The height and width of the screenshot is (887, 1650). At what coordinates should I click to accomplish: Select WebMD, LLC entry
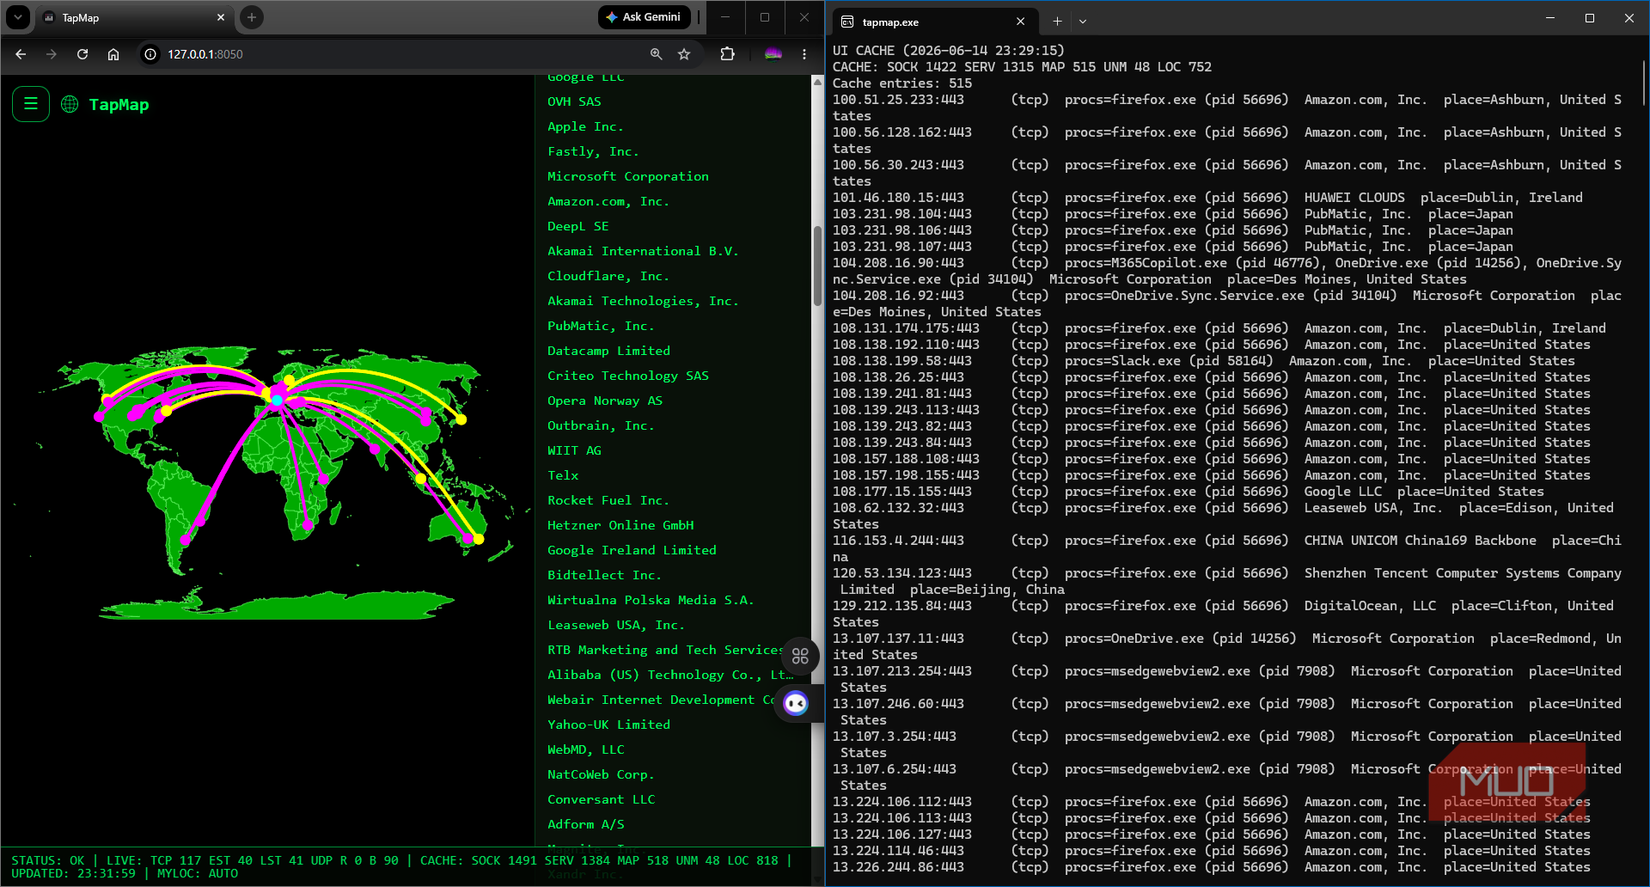coord(585,751)
